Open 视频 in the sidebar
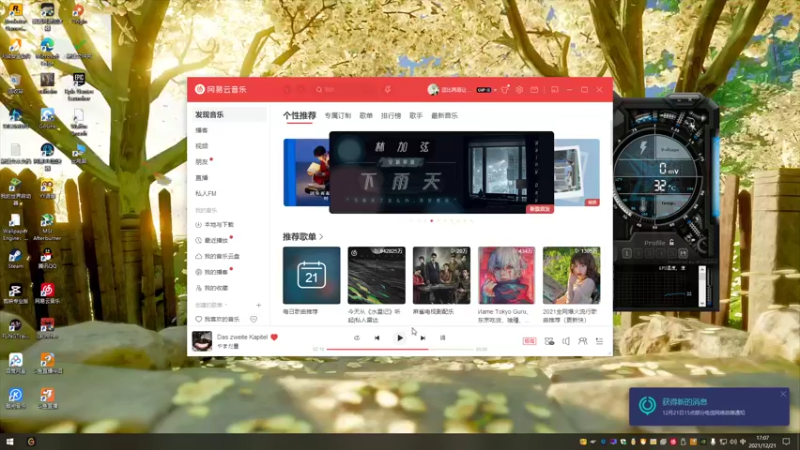The image size is (800, 450). pos(202,146)
